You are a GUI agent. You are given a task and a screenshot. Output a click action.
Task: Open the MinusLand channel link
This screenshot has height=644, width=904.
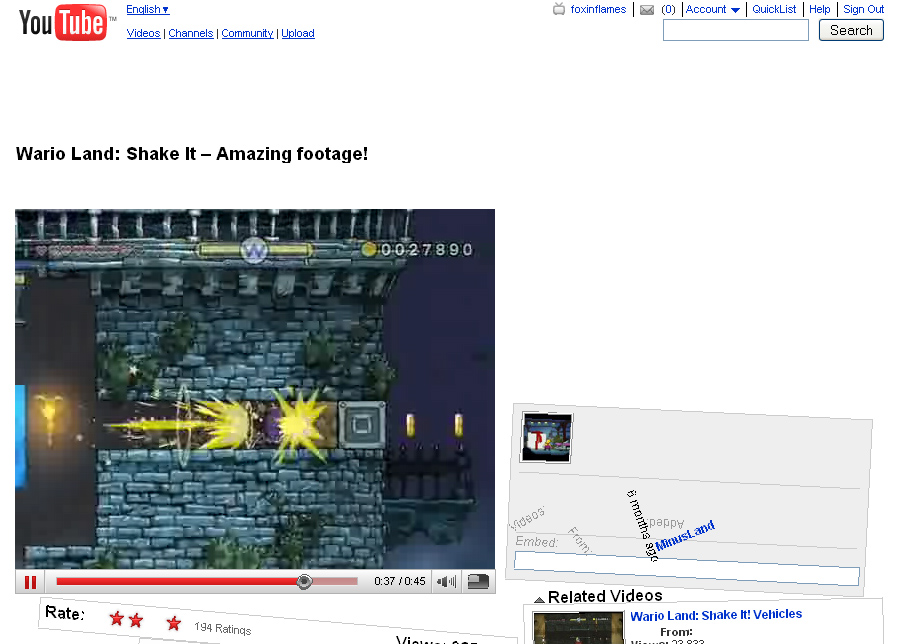pyautogui.click(x=685, y=536)
